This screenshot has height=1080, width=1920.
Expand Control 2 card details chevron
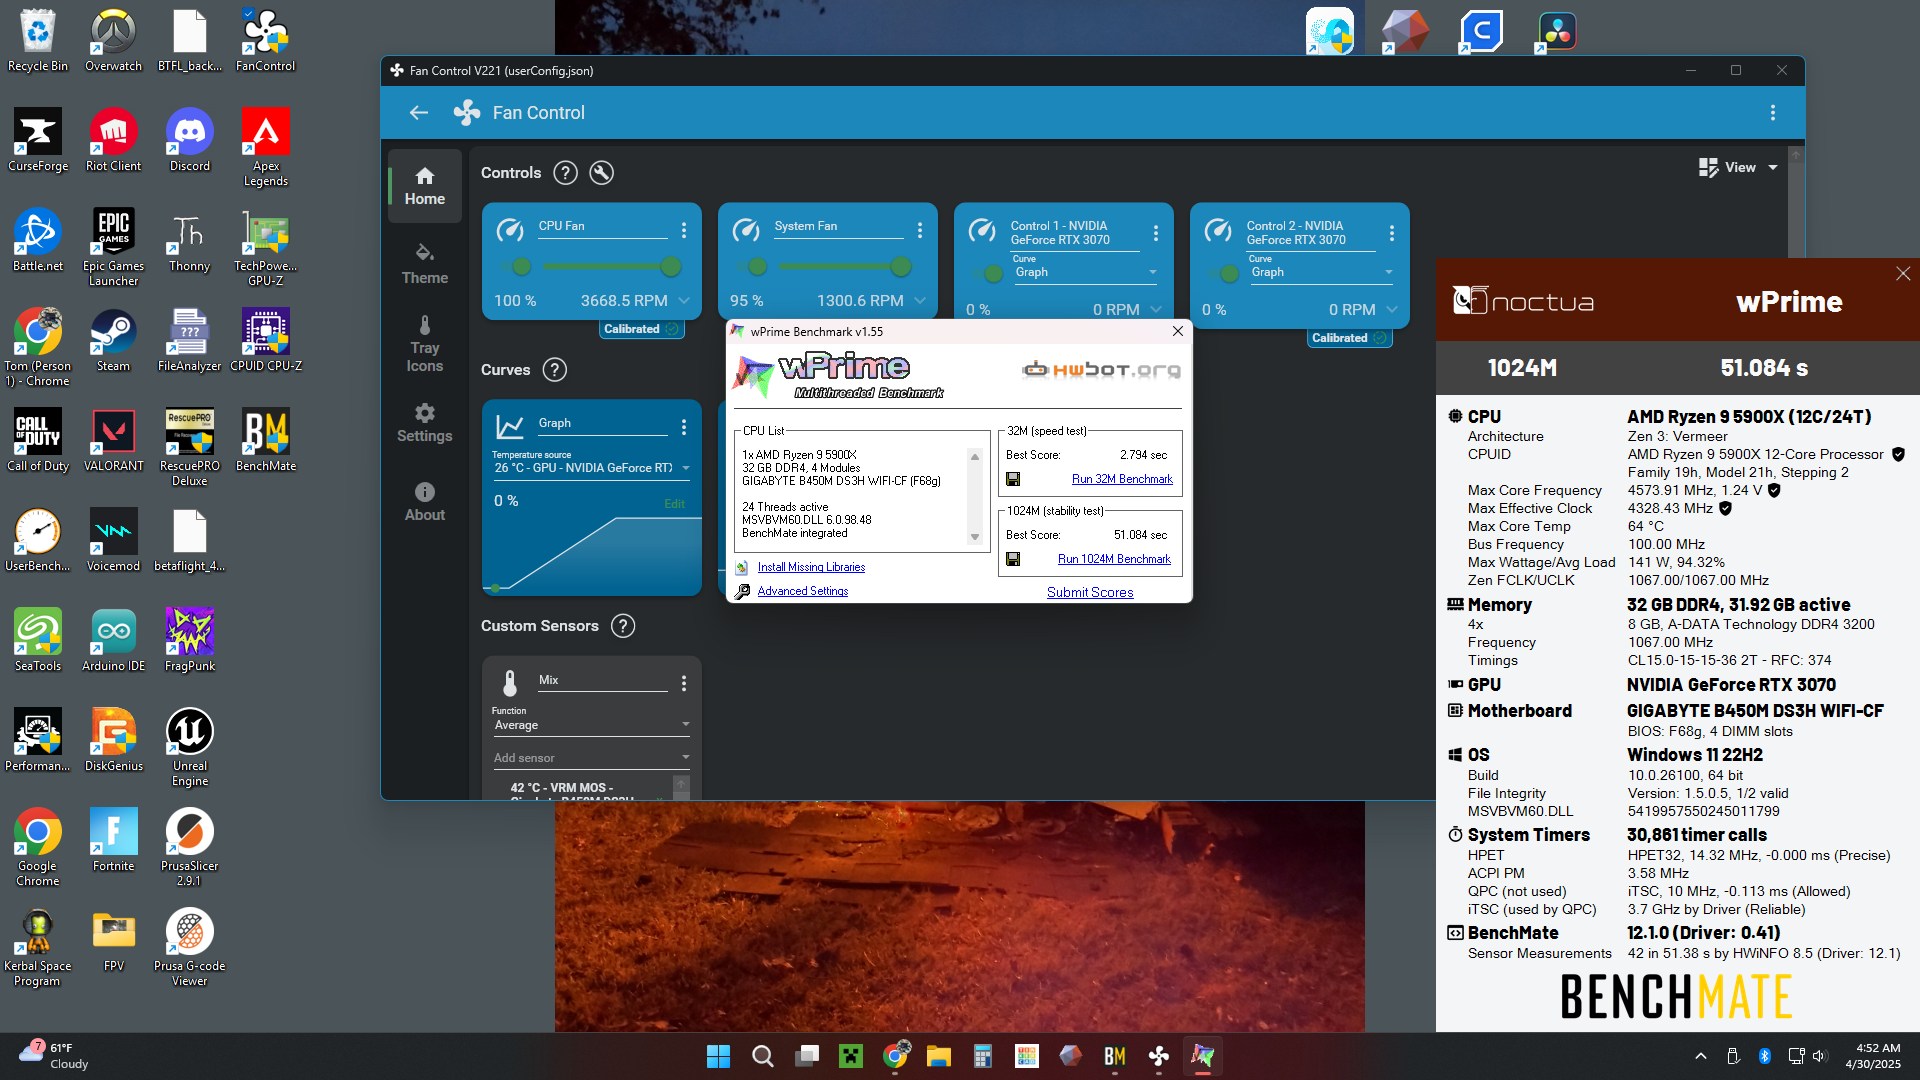coord(1392,310)
